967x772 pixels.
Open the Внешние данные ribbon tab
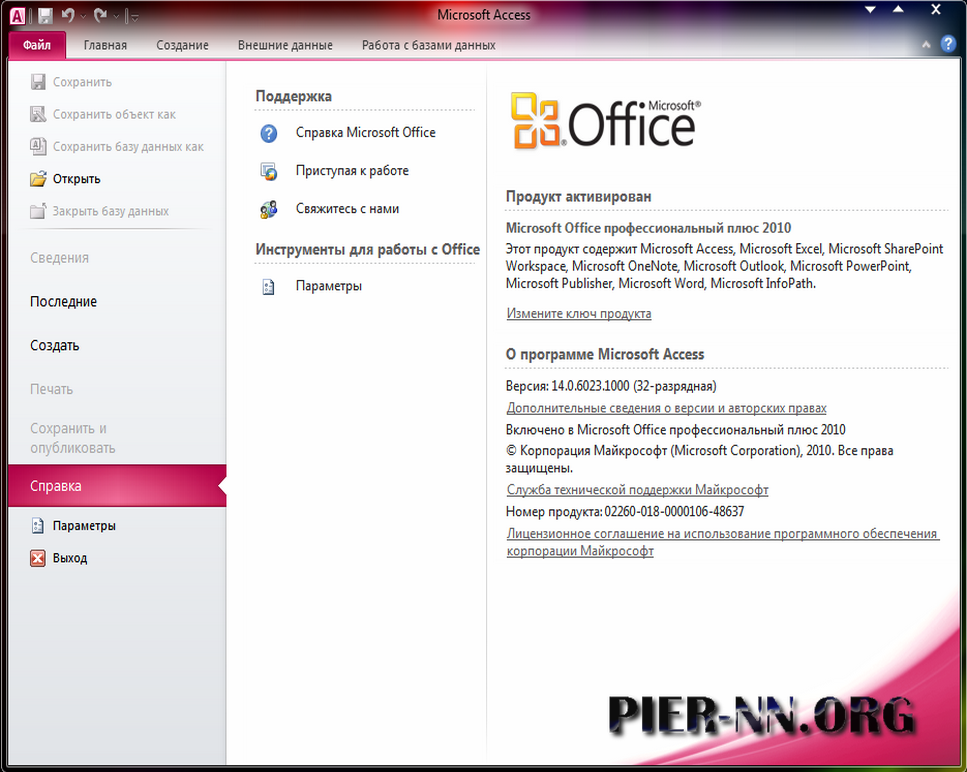[285, 45]
